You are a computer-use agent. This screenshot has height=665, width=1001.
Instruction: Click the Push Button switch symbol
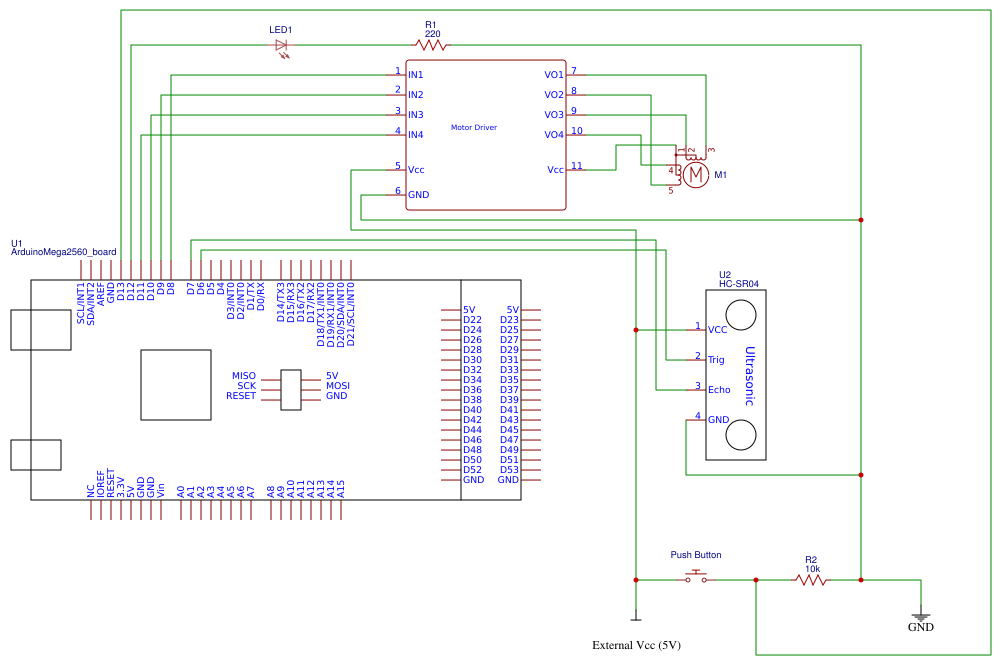(696, 577)
